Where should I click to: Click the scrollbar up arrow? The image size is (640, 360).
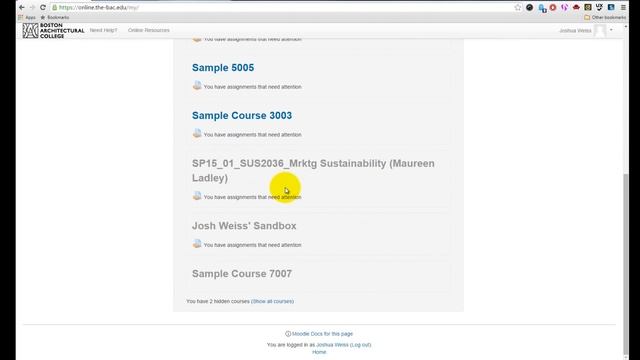626,27
